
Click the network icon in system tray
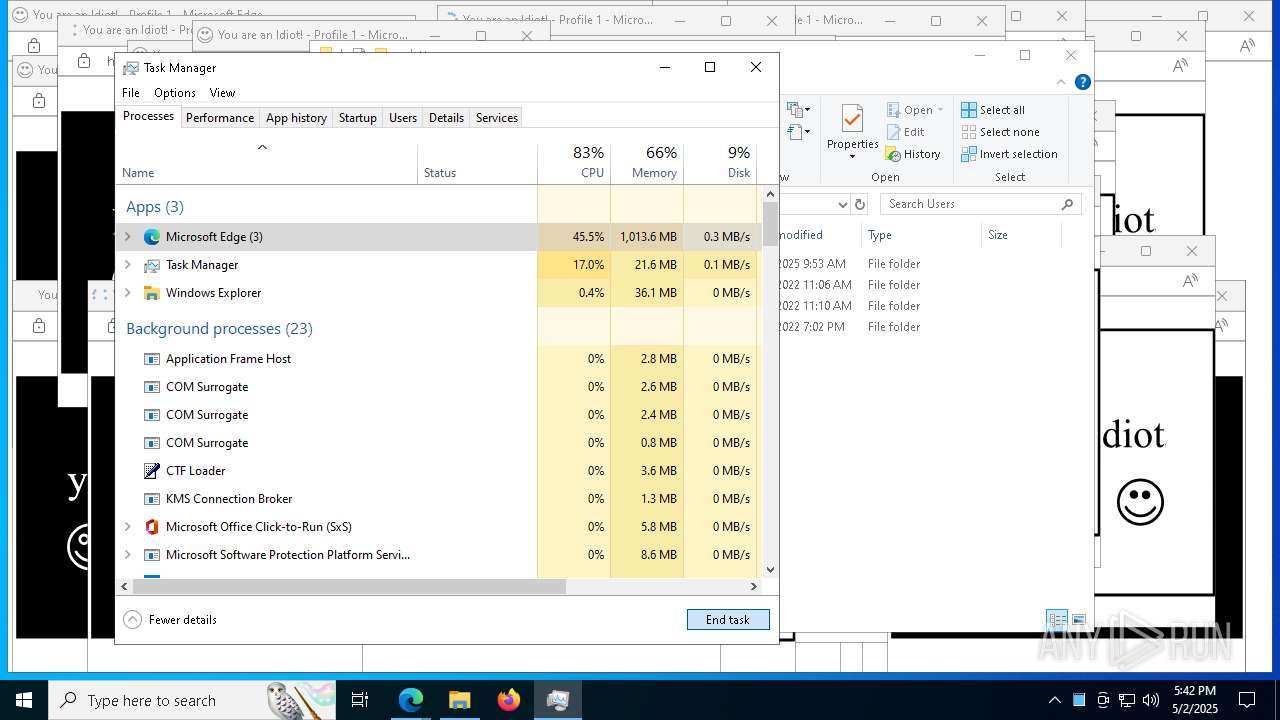click(1127, 700)
